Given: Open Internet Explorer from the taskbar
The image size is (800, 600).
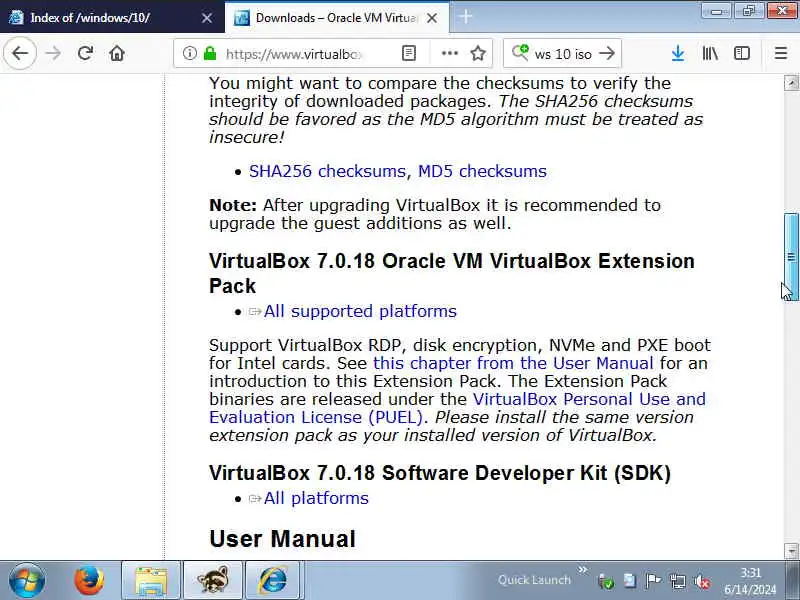Looking at the screenshot, I should [274, 580].
